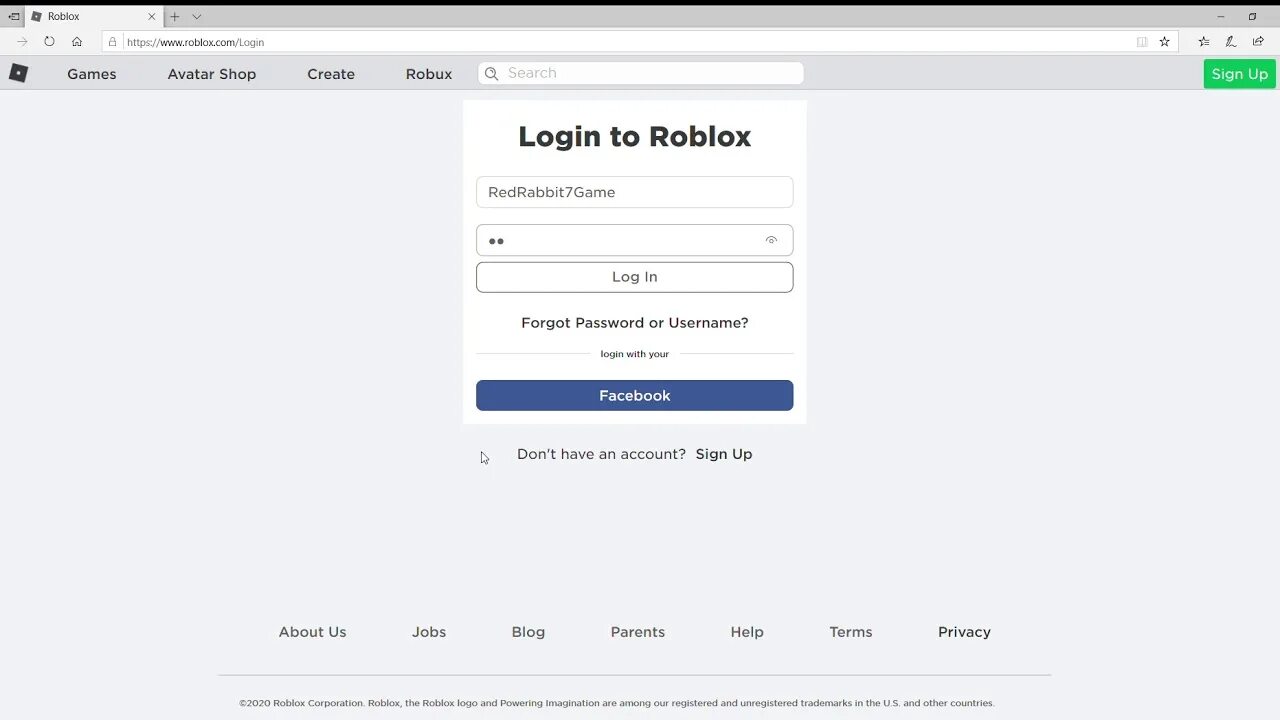Click the Log In button
The height and width of the screenshot is (720, 1280).
[x=635, y=277]
